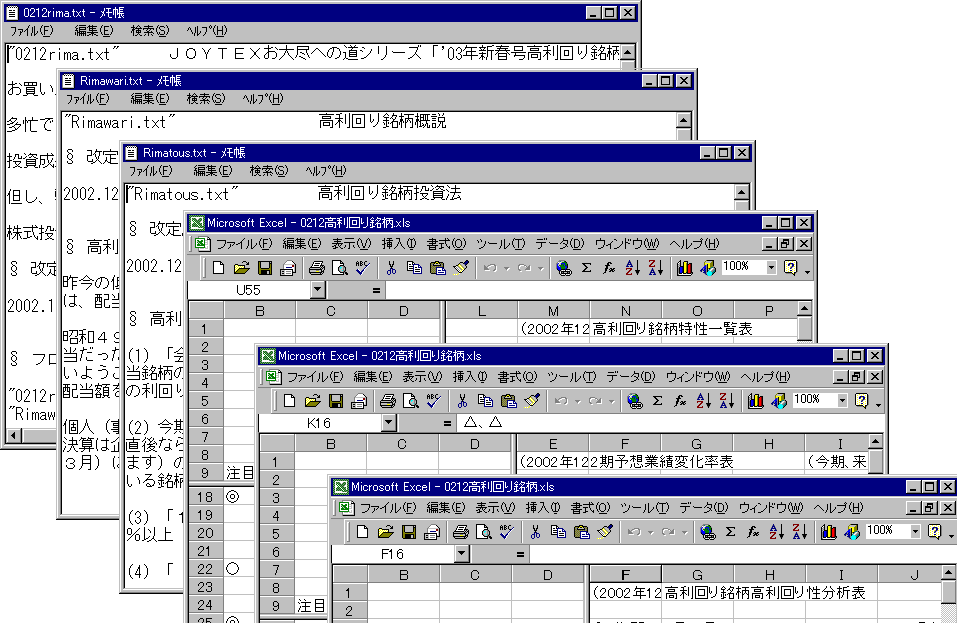Click cell text 2期予想業績変化率表
This screenshot has width=957, height=623.
tap(662, 462)
